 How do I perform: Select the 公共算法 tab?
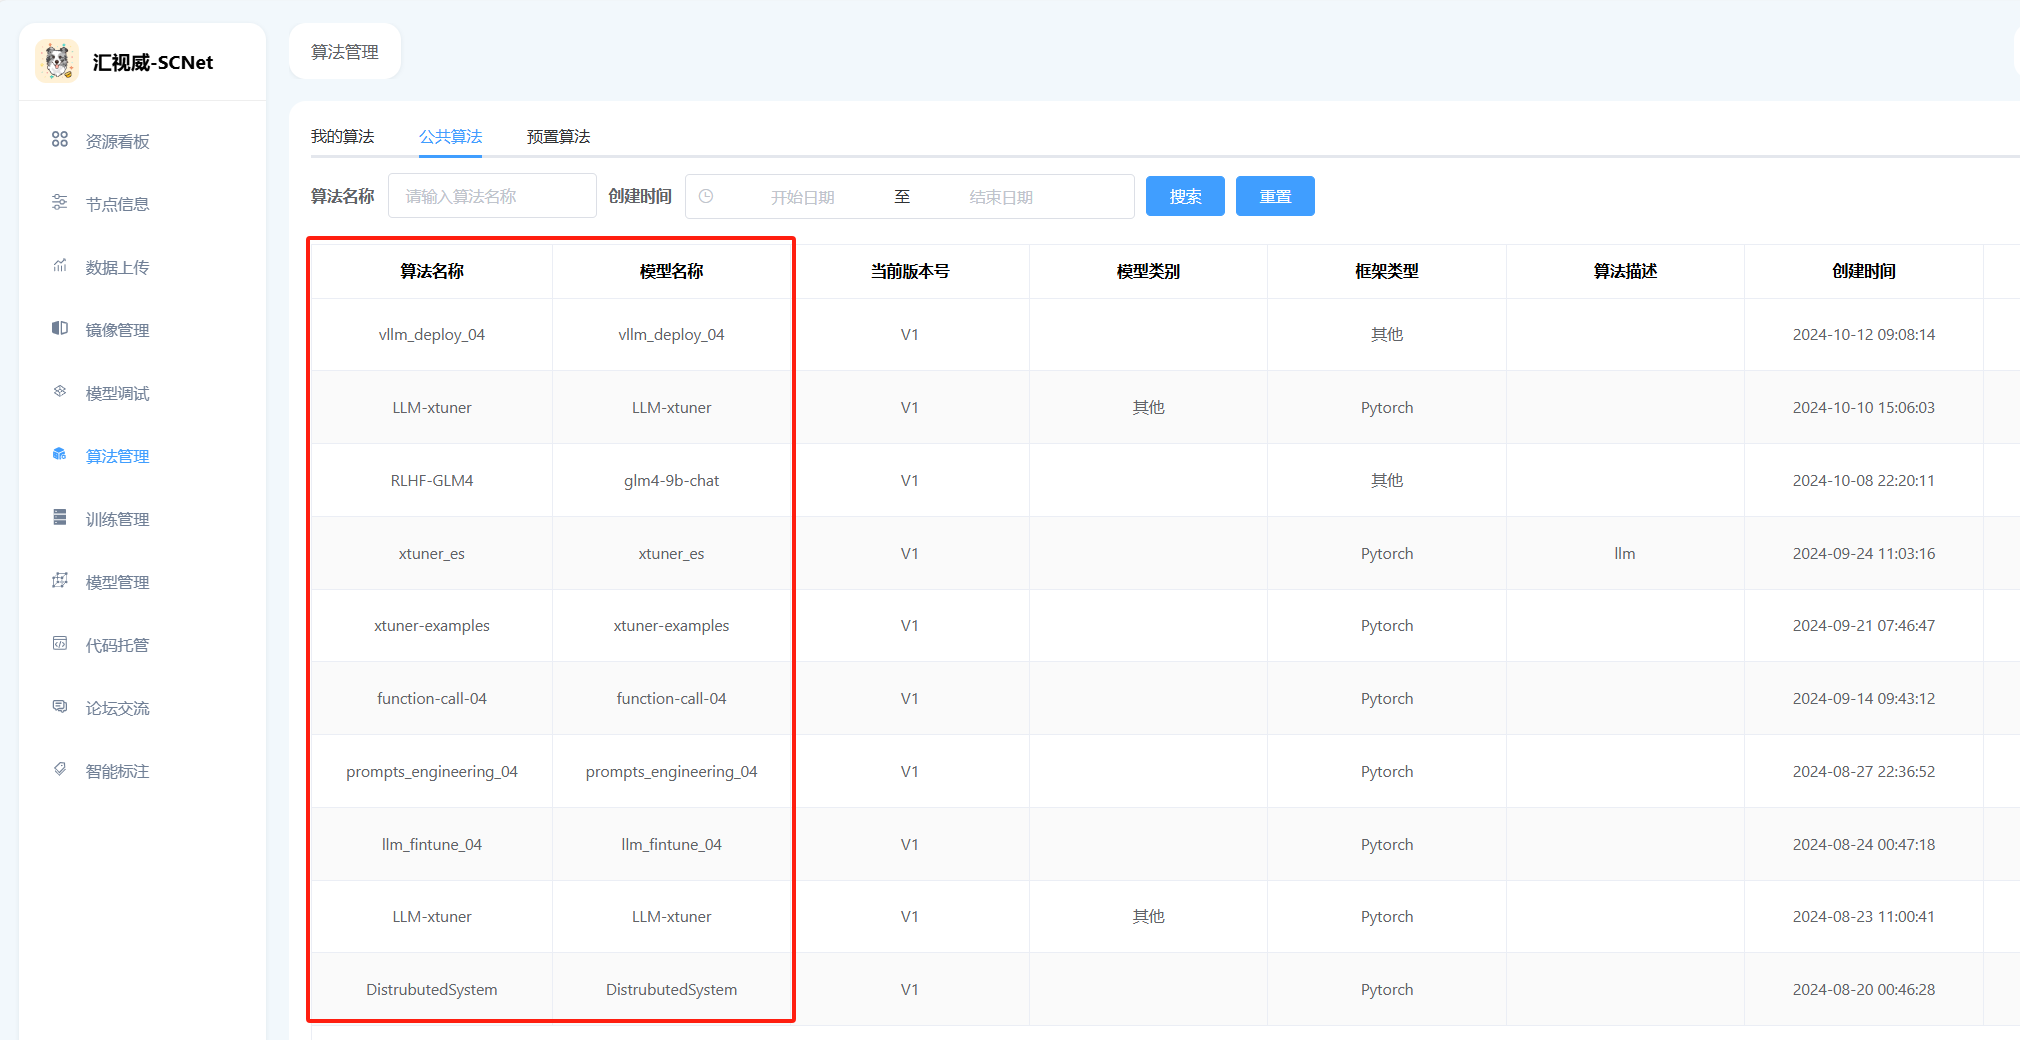tap(450, 137)
